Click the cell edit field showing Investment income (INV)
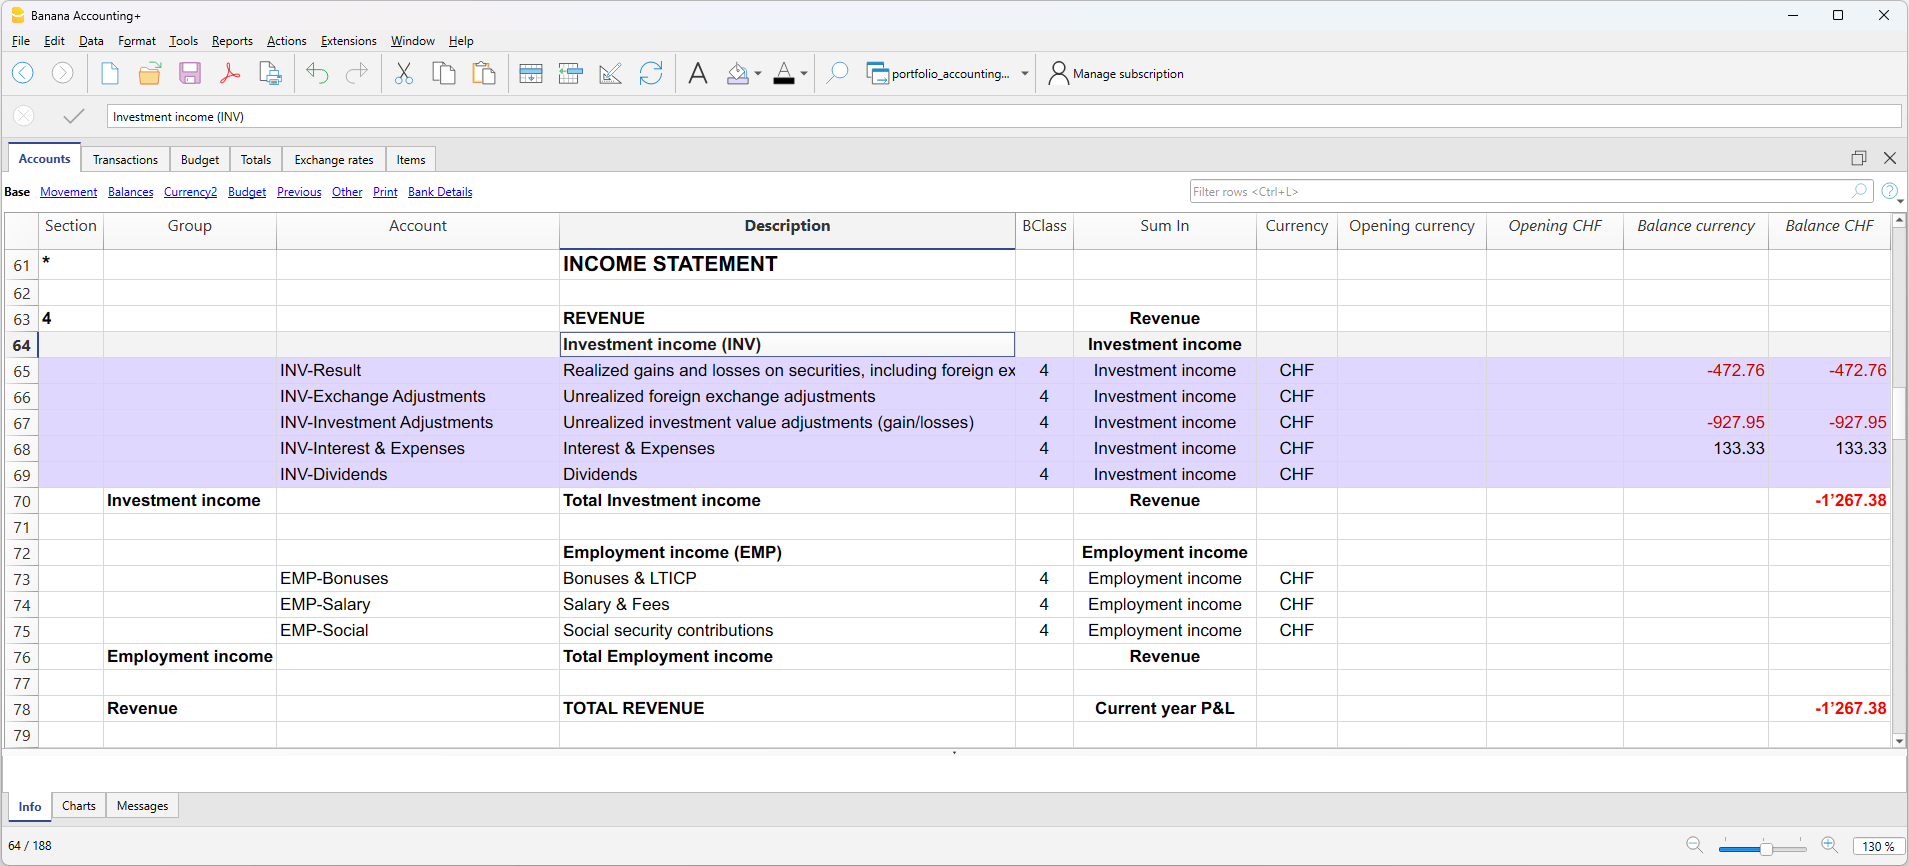This screenshot has height=866, width=1909. pos(1004,116)
